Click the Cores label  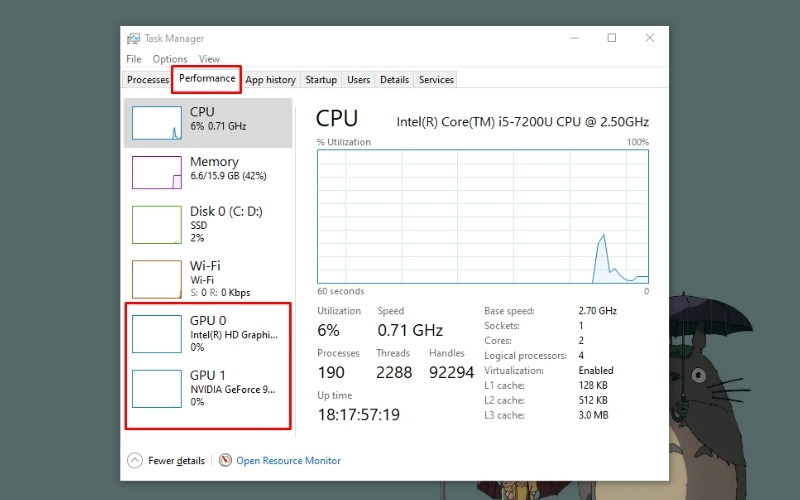[497, 340]
